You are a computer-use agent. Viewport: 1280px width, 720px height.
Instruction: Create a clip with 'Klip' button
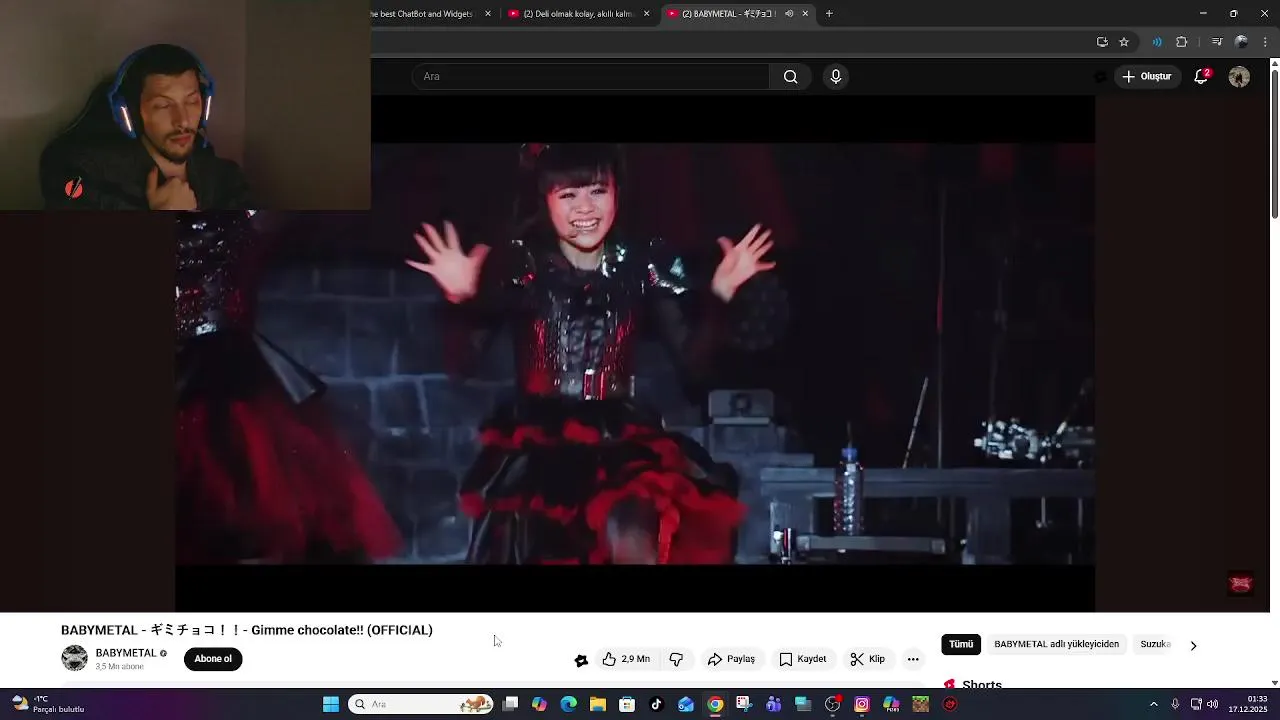[868, 659]
